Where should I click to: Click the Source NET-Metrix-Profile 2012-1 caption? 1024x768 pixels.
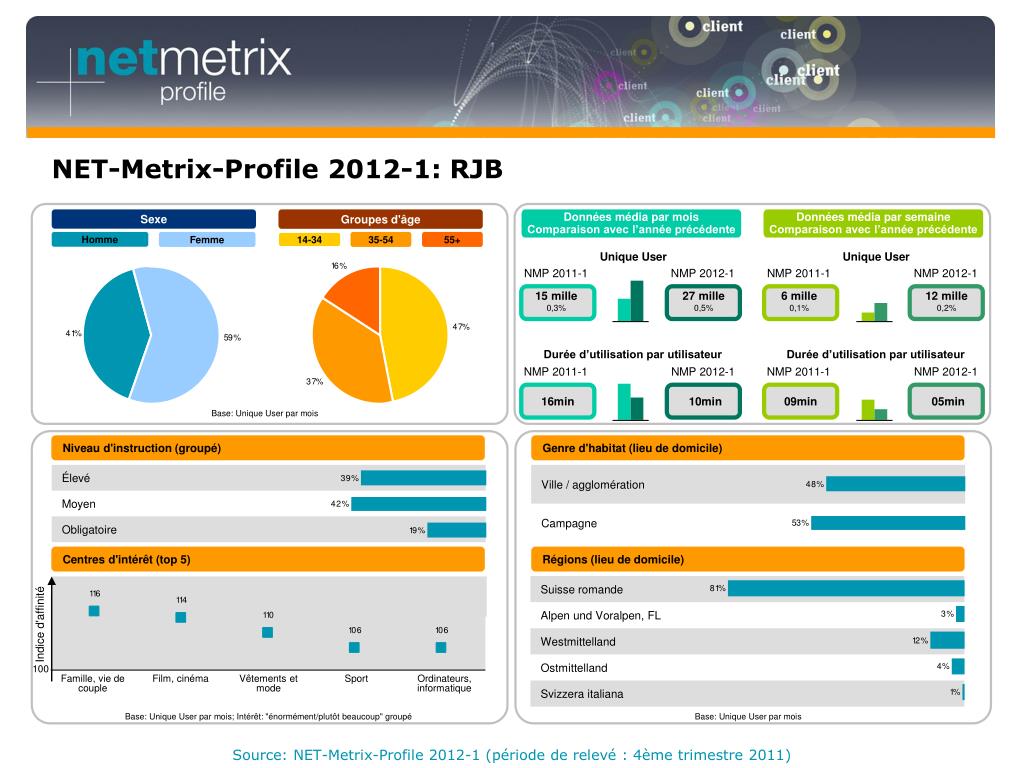click(x=511, y=755)
